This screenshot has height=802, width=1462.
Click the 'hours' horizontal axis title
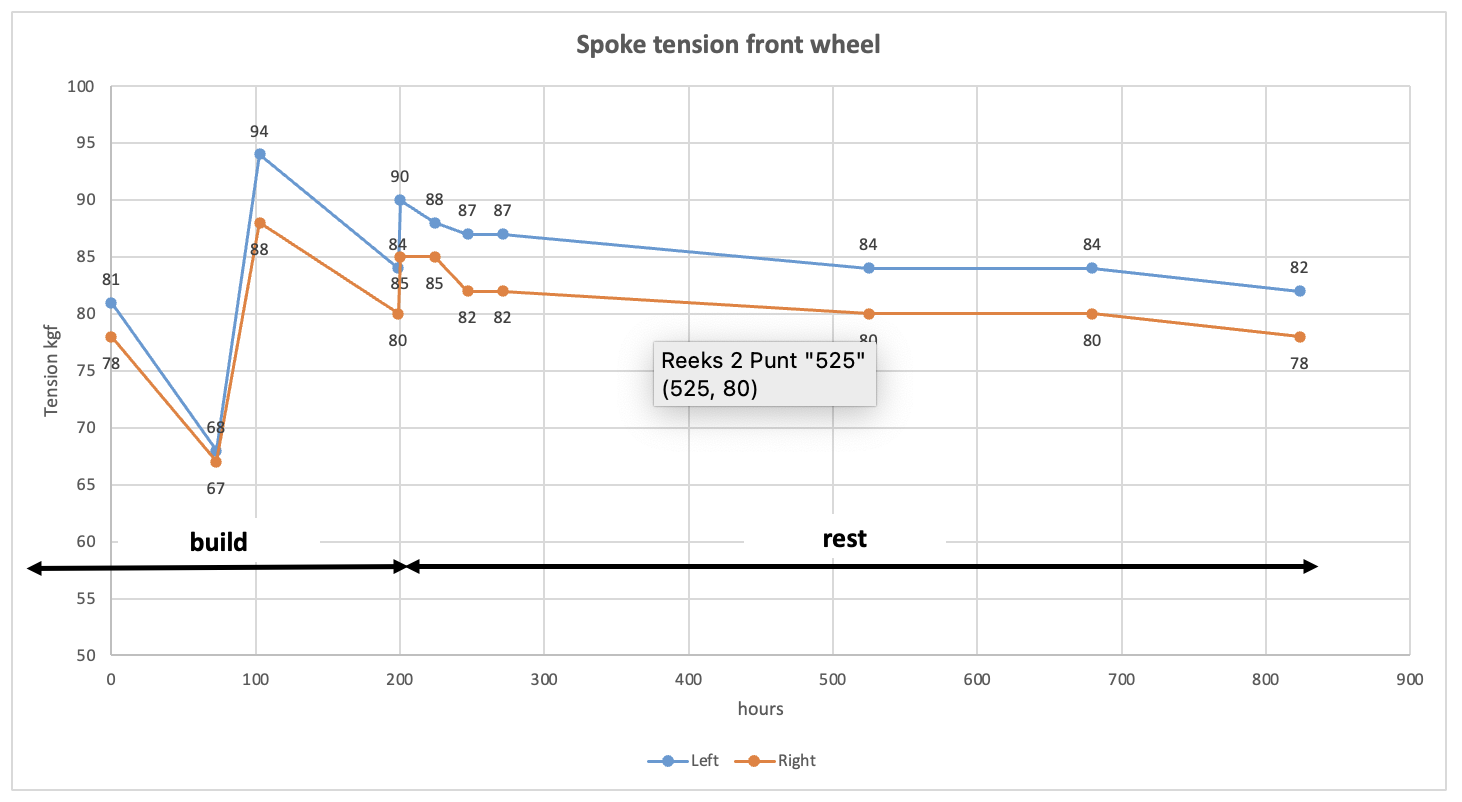760,709
